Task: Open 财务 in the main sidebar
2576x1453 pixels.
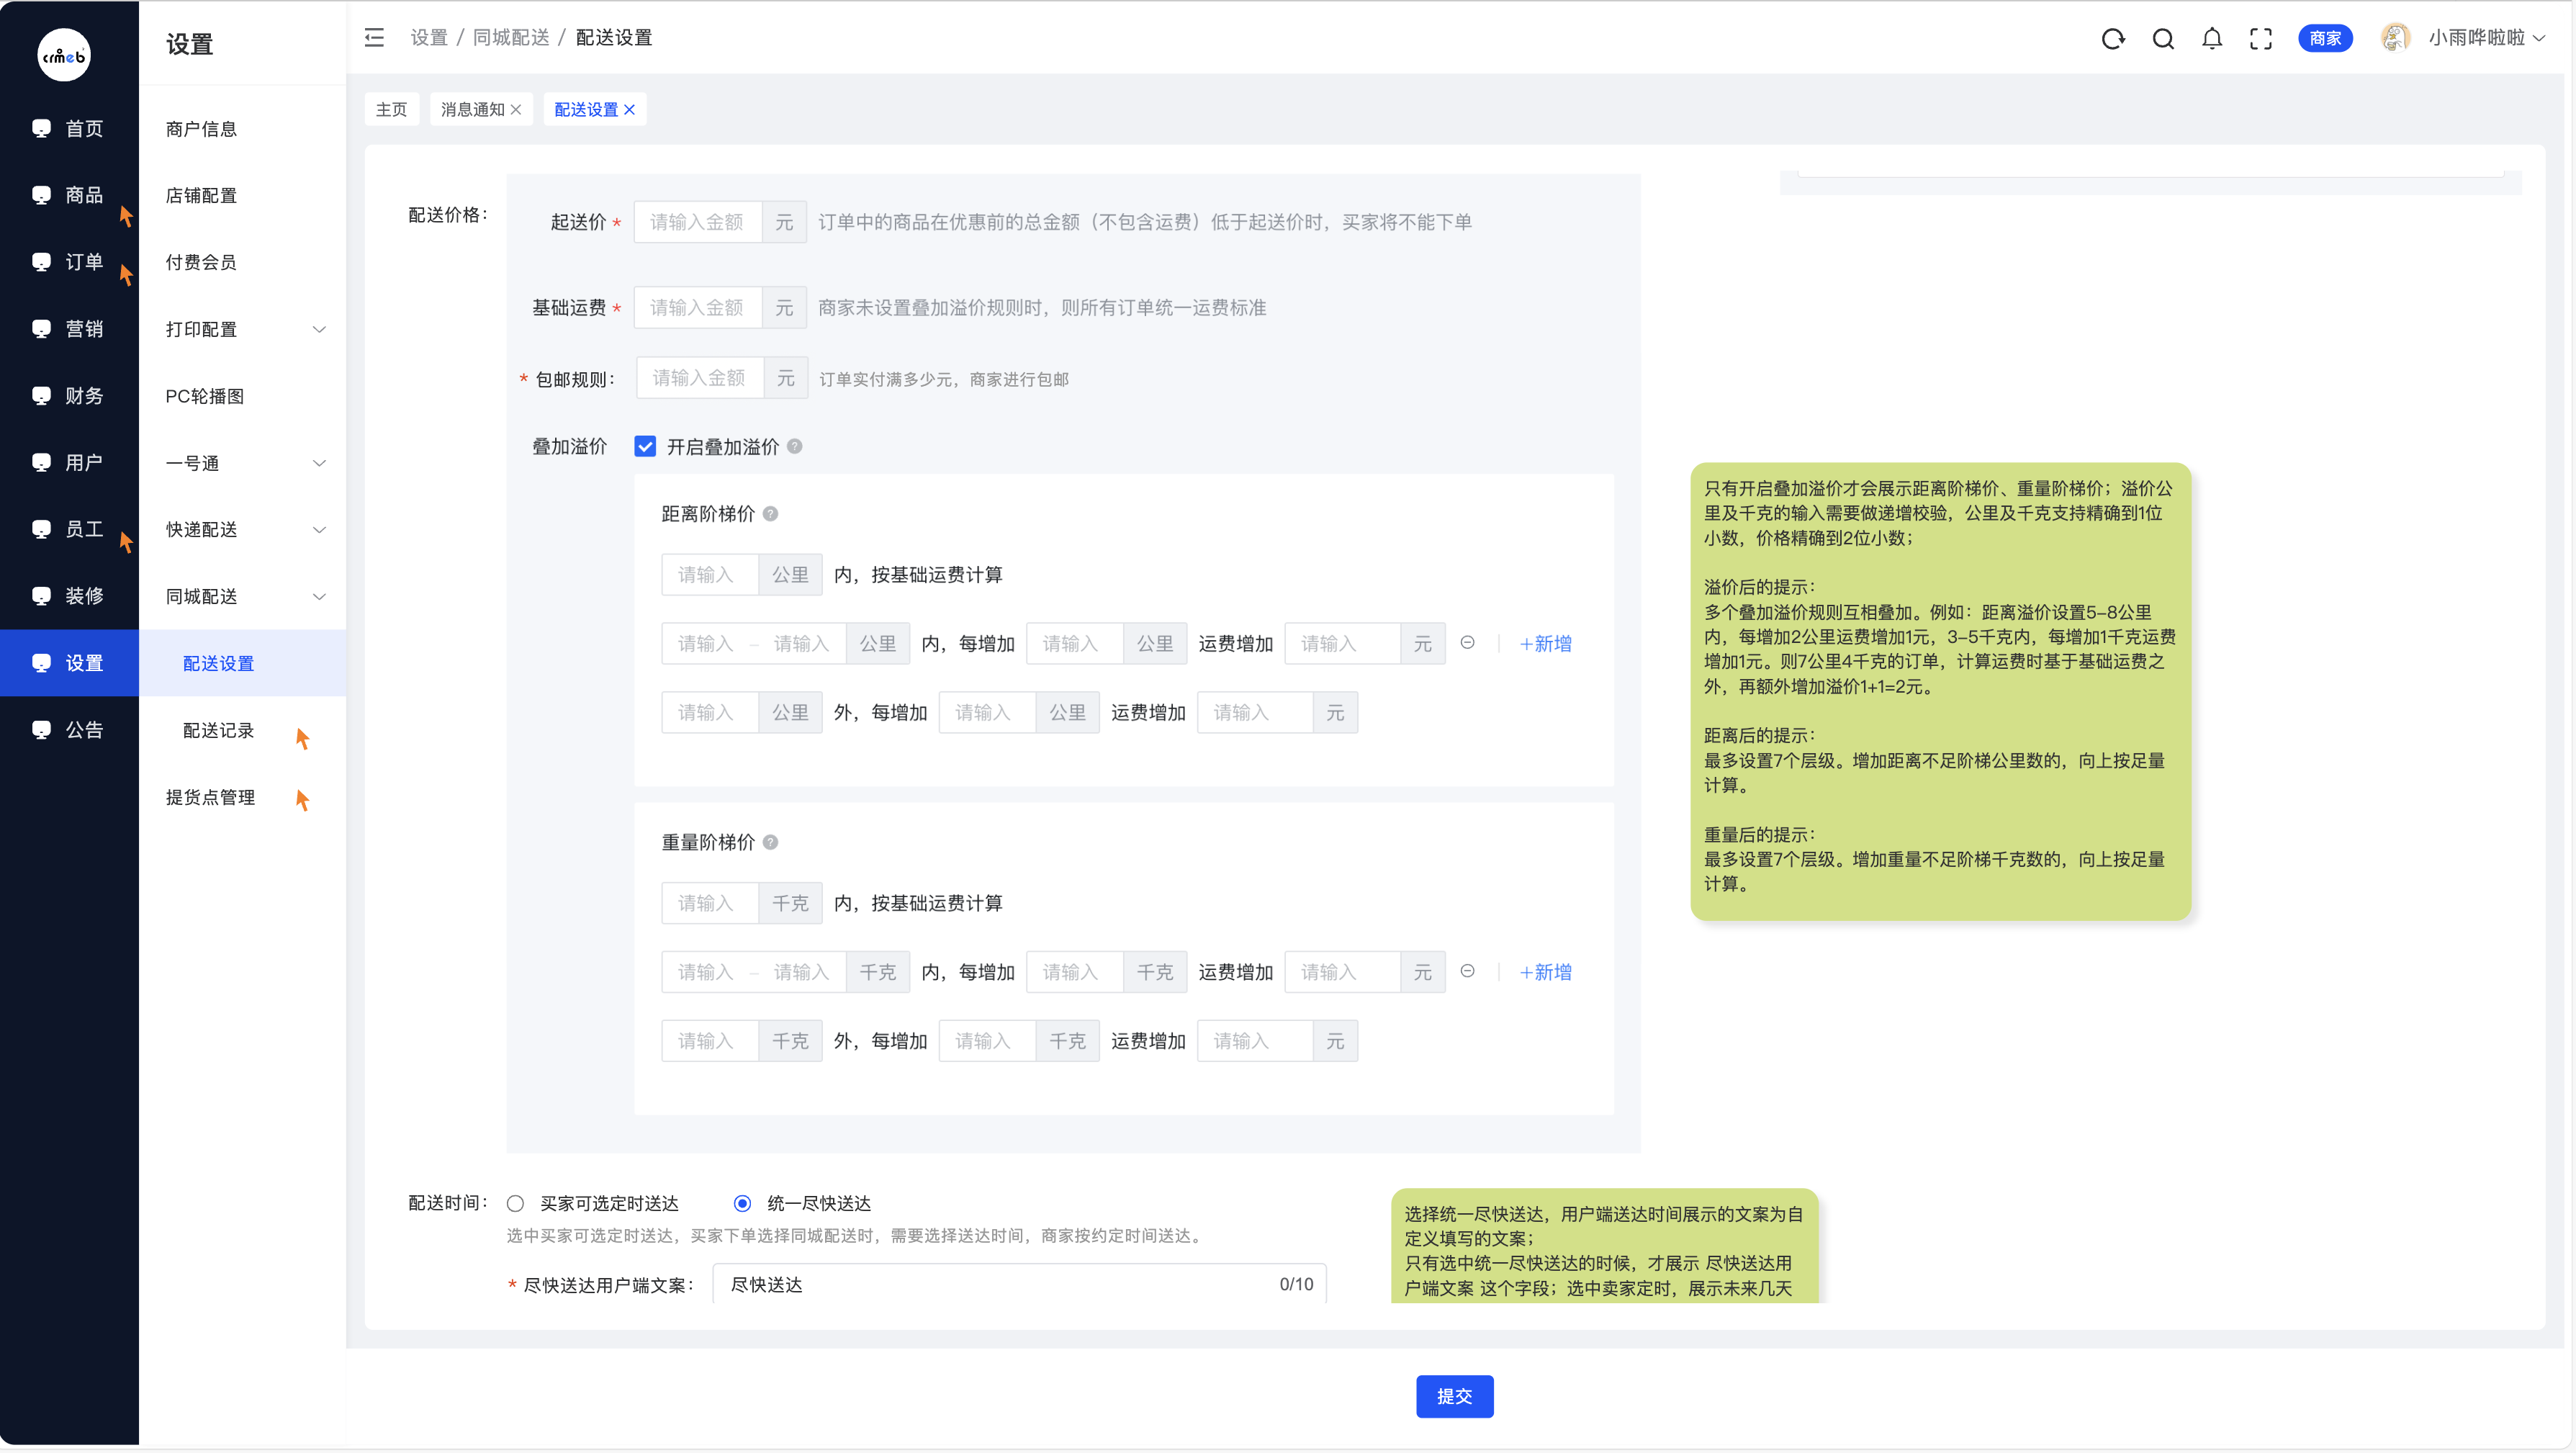Action: pyautogui.click(x=69, y=396)
